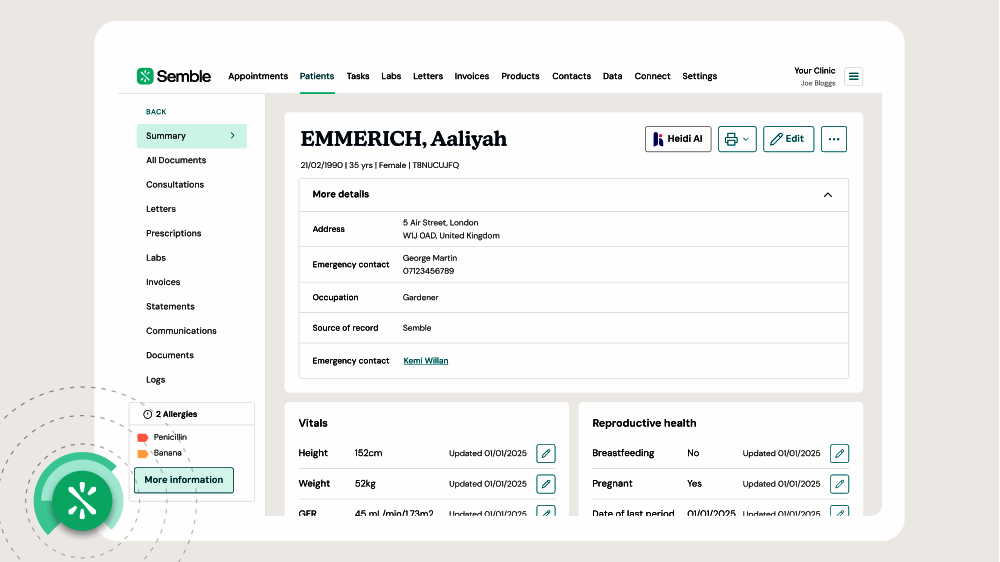1000x562 pixels.
Task: Open the Settings tab
Action: tap(700, 76)
